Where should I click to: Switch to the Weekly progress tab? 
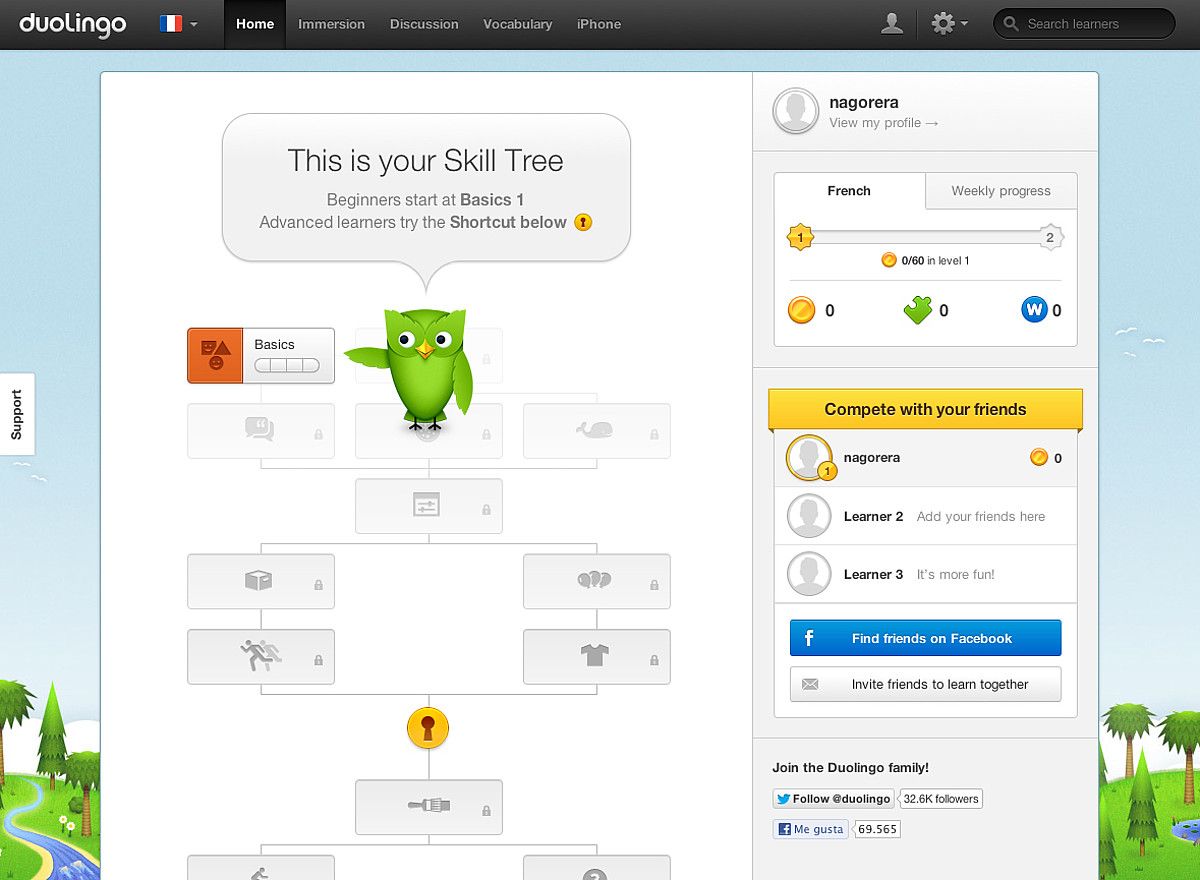click(x=1001, y=191)
